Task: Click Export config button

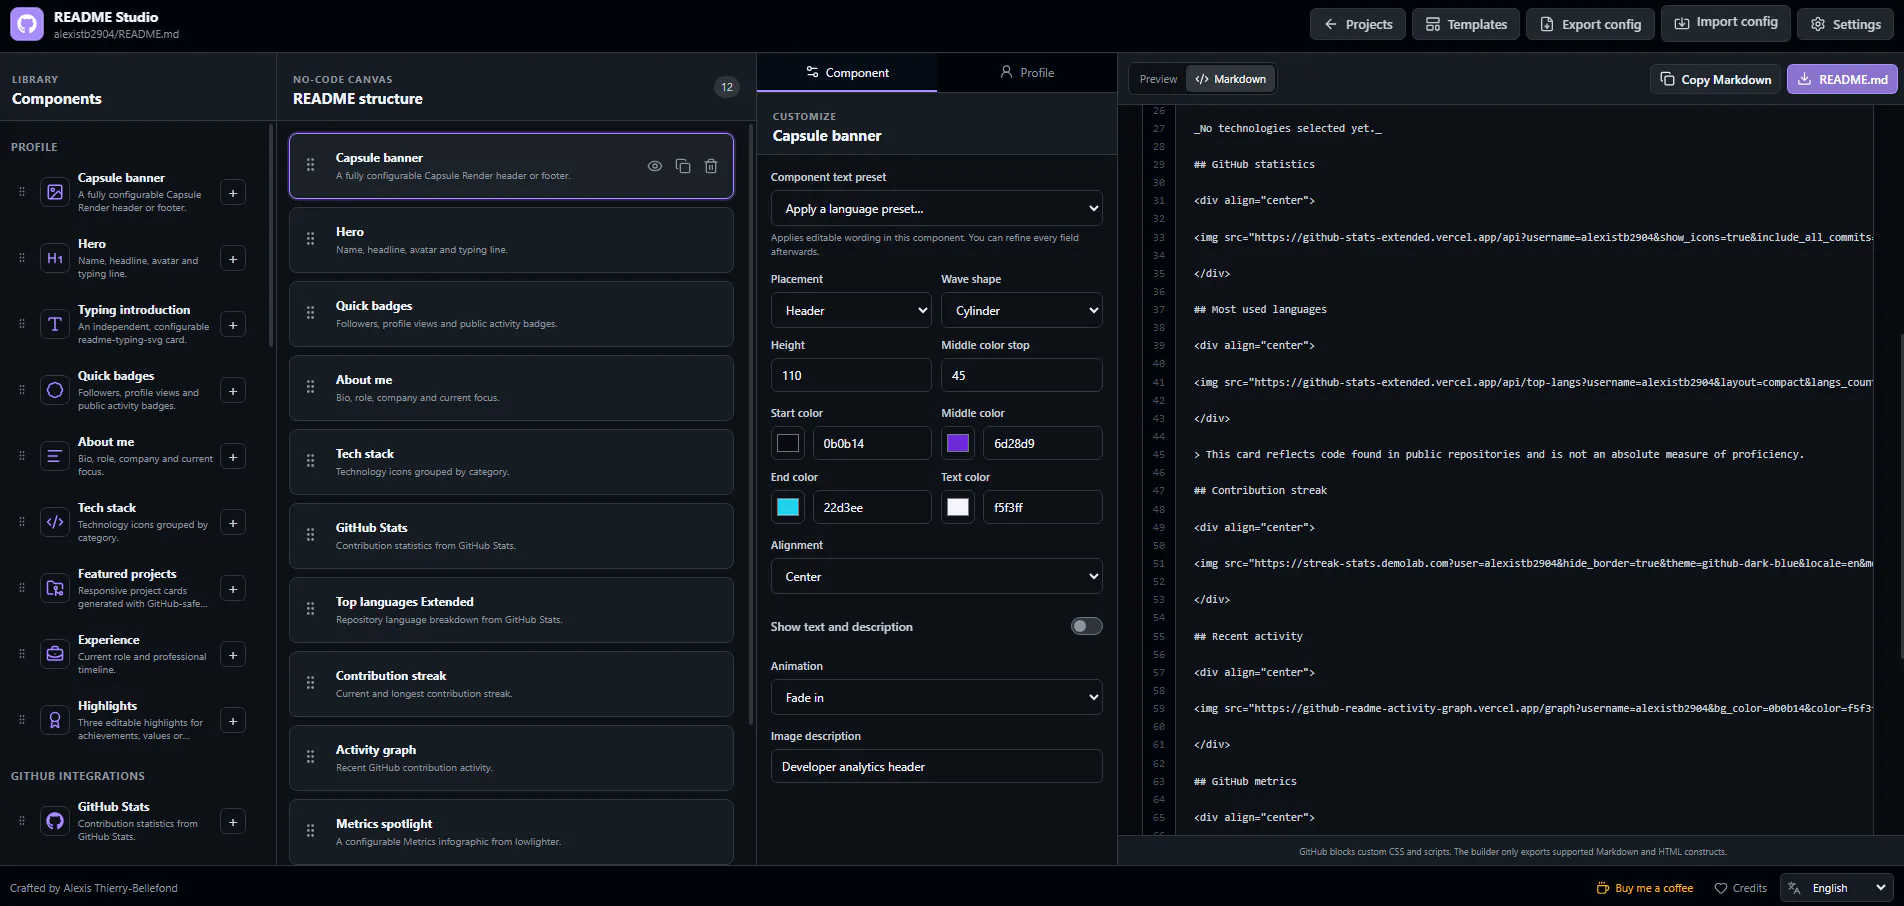Action: (1590, 24)
